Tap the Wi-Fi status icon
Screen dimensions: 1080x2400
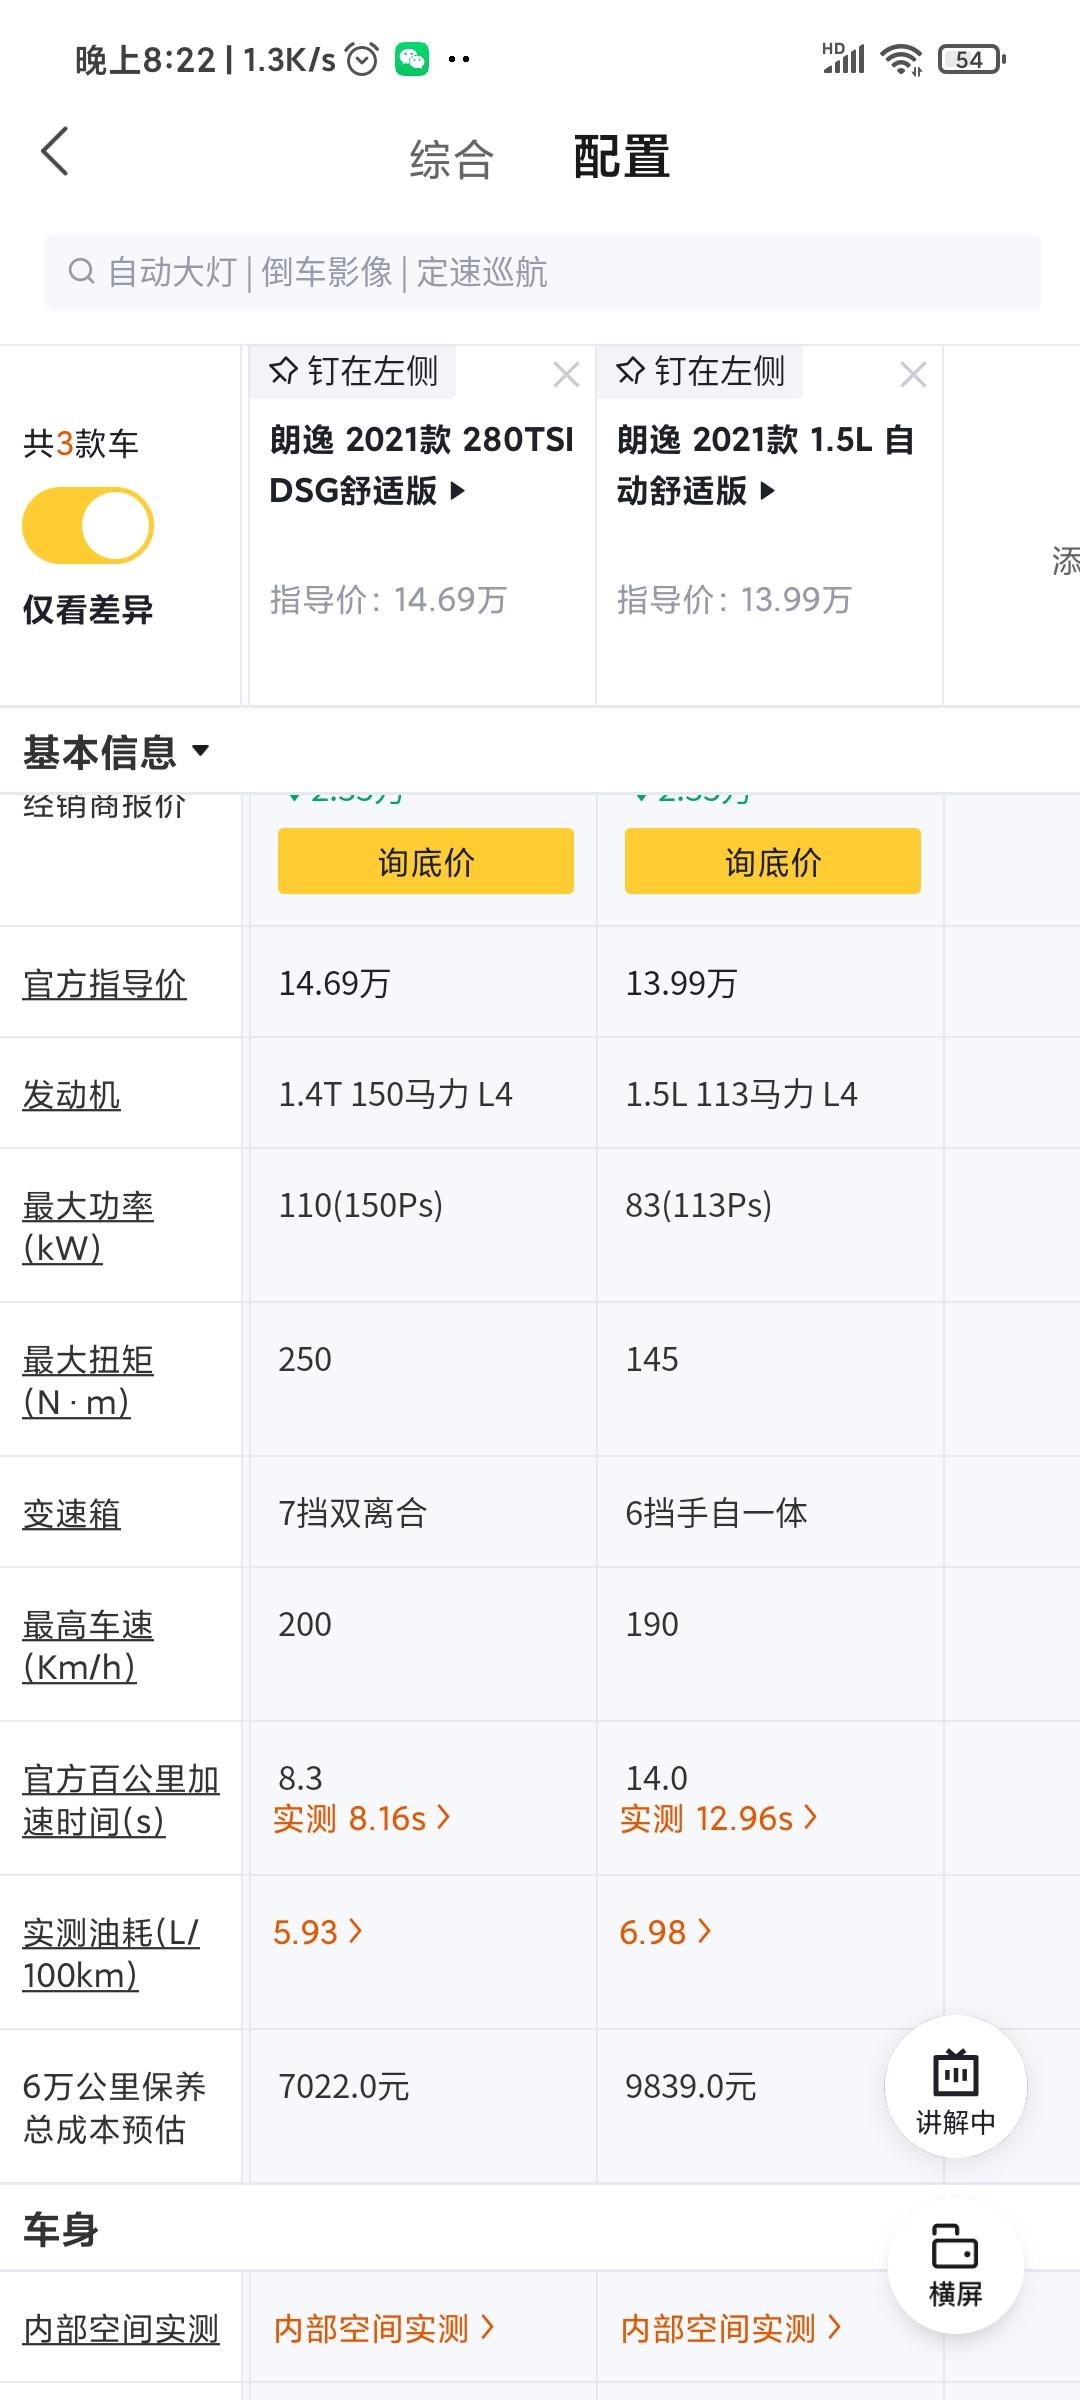[x=901, y=60]
